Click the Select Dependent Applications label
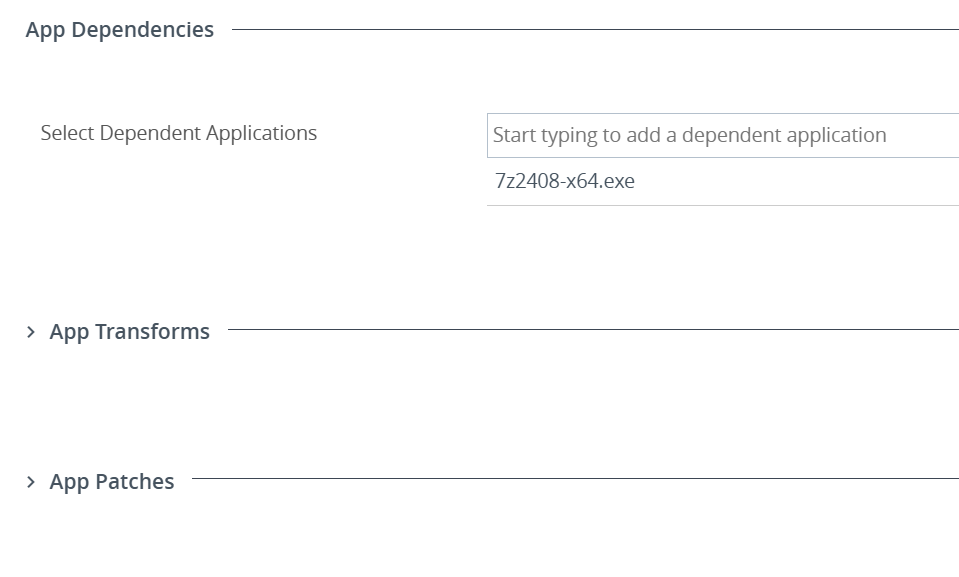 [x=179, y=133]
